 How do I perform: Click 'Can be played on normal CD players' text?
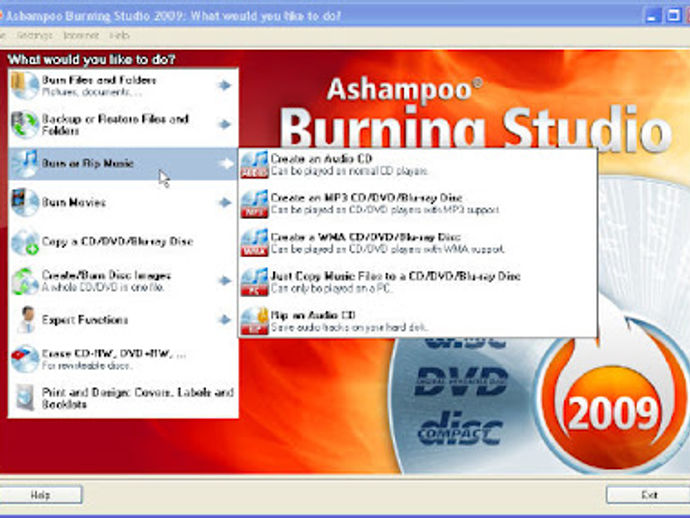[349, 171]
